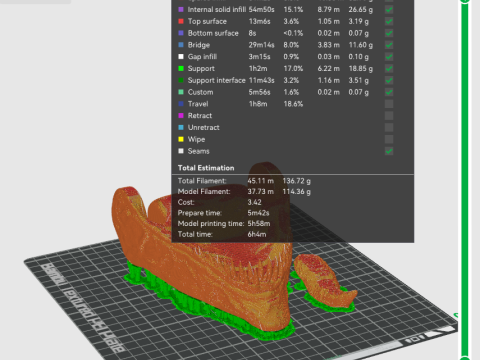The width and height of the screenshot is (480, 360).
Task: Click the small sliced model on plate
Action: click(x=323, y=282)
